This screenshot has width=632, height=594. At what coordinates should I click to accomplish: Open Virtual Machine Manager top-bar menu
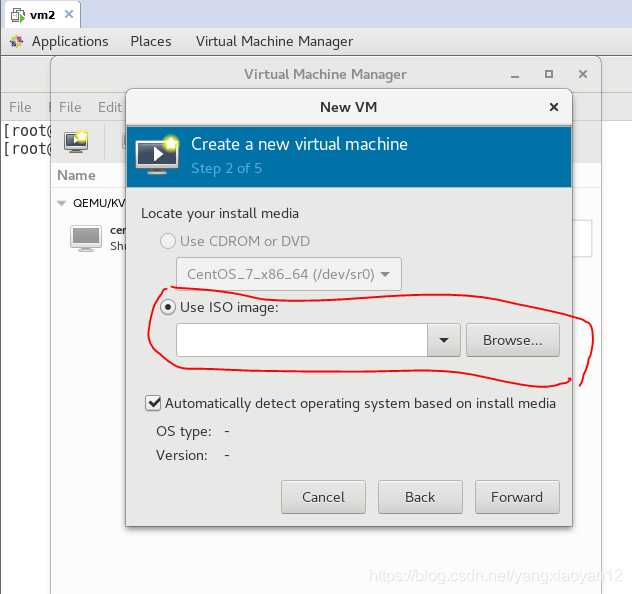click(274, 42)
